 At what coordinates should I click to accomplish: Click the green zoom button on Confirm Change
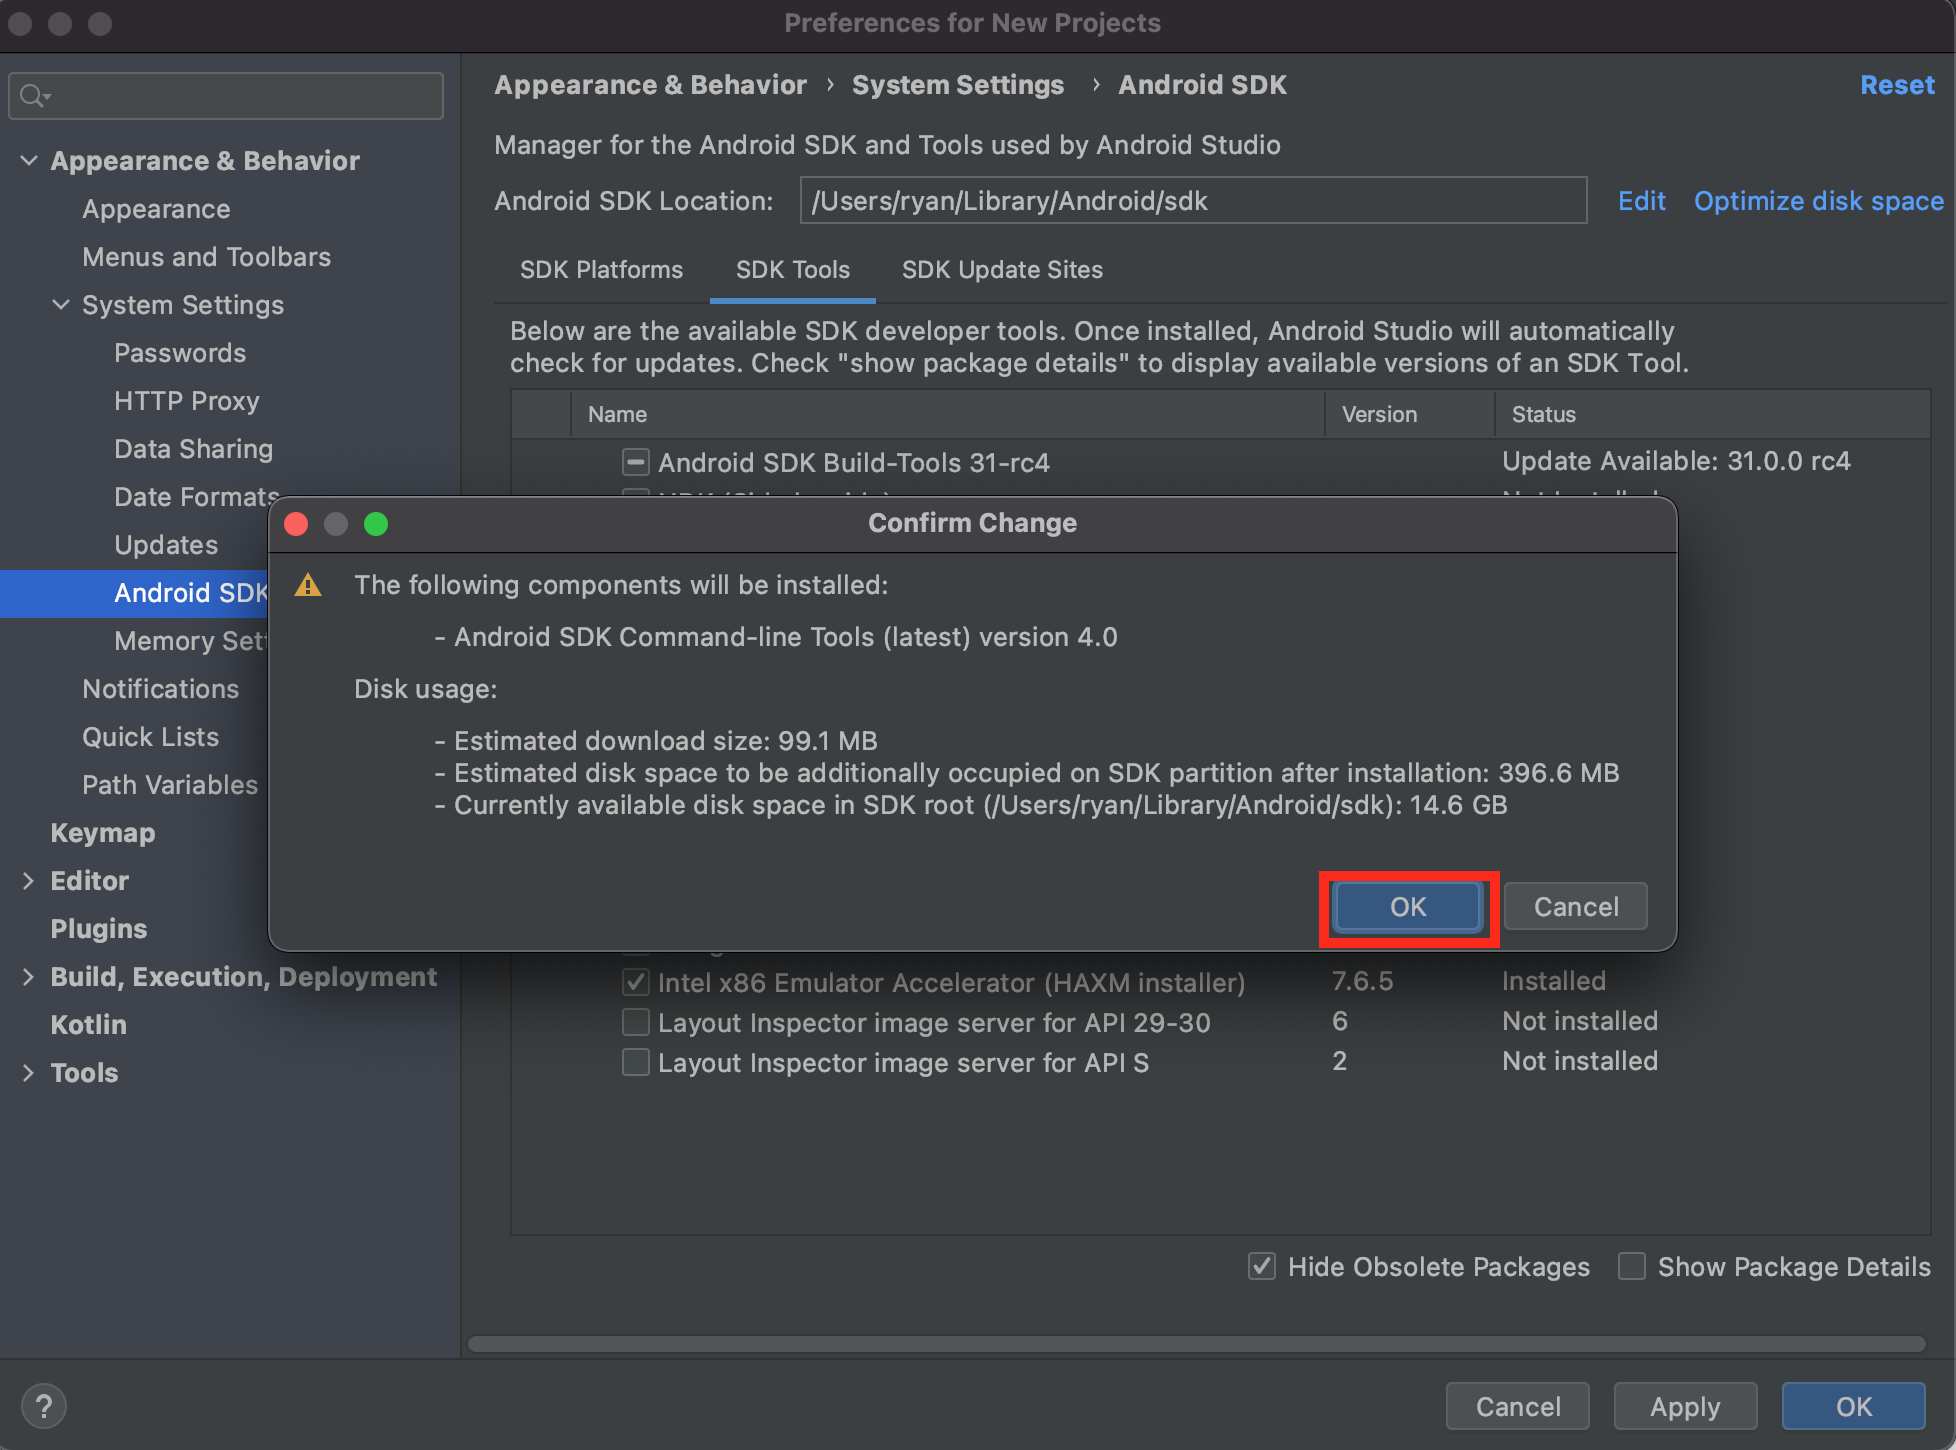tap(376, 524)
